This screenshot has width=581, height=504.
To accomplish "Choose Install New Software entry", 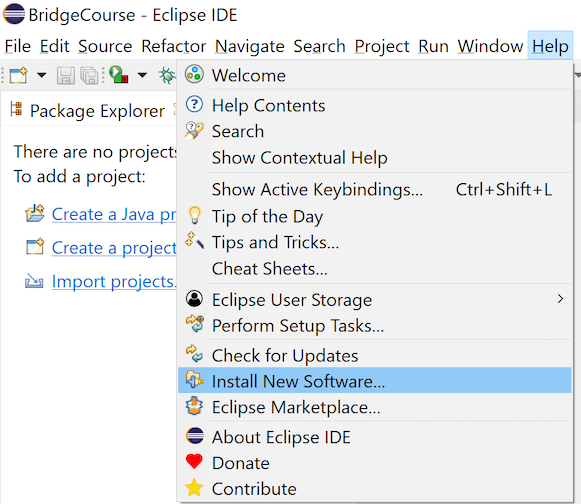I will 375,380.
